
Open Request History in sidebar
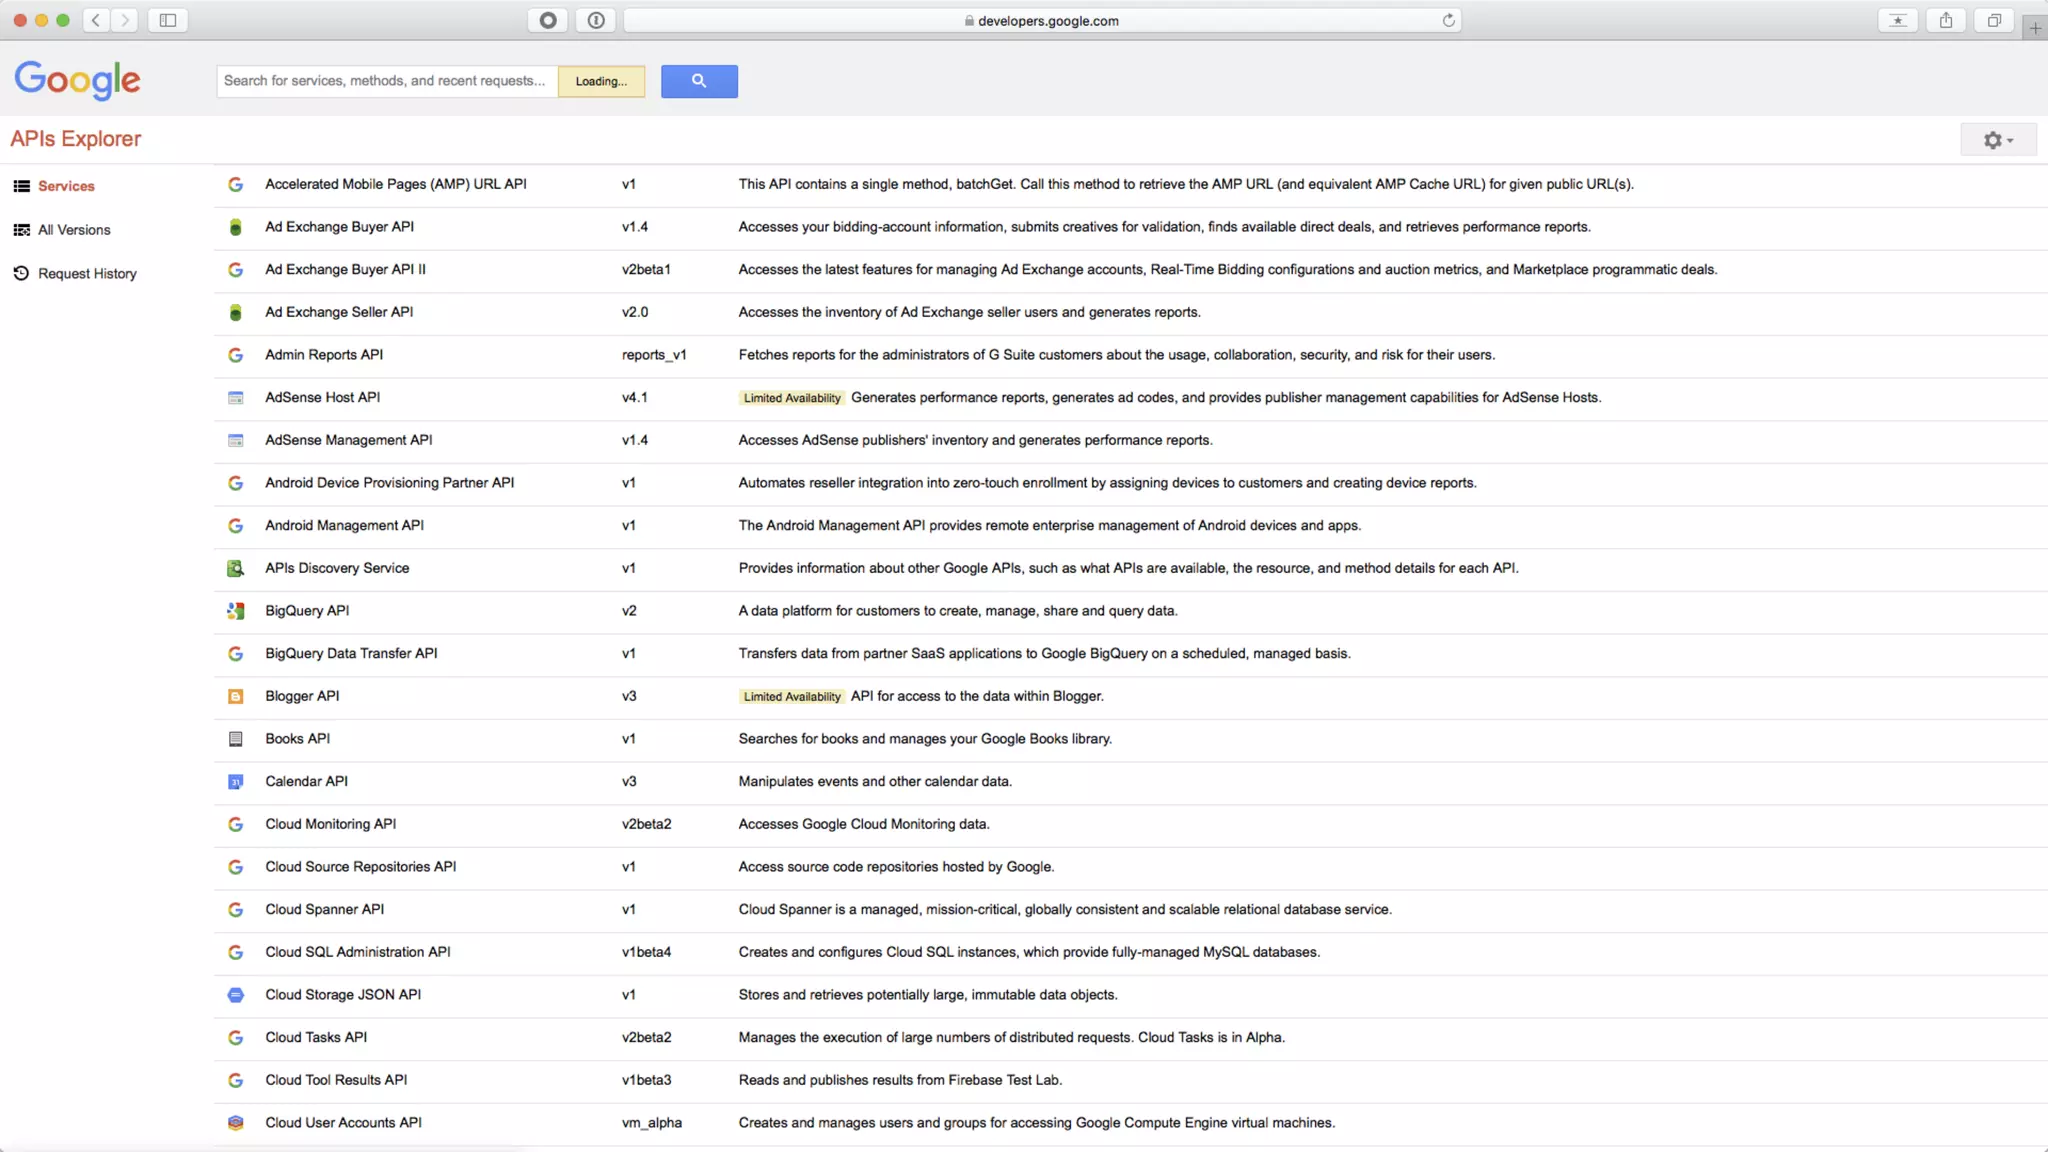pyautogui.click(x=87, y=274)
